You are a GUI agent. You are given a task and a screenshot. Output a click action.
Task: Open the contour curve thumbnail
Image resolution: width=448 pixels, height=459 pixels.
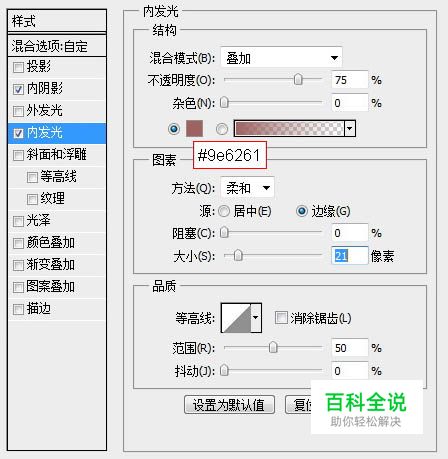pos(236,318)
